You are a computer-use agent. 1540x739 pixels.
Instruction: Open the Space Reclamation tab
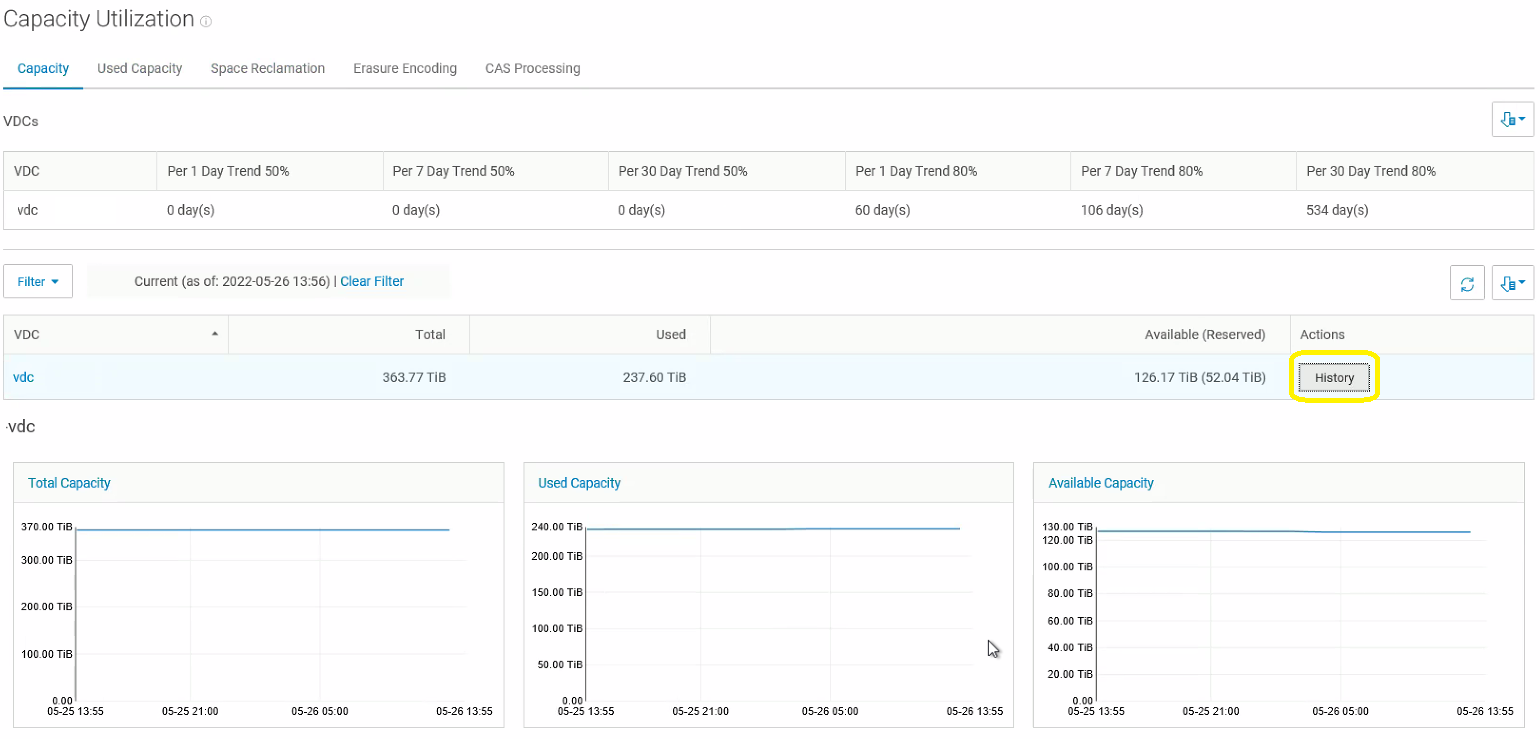(x=267, y=68)
